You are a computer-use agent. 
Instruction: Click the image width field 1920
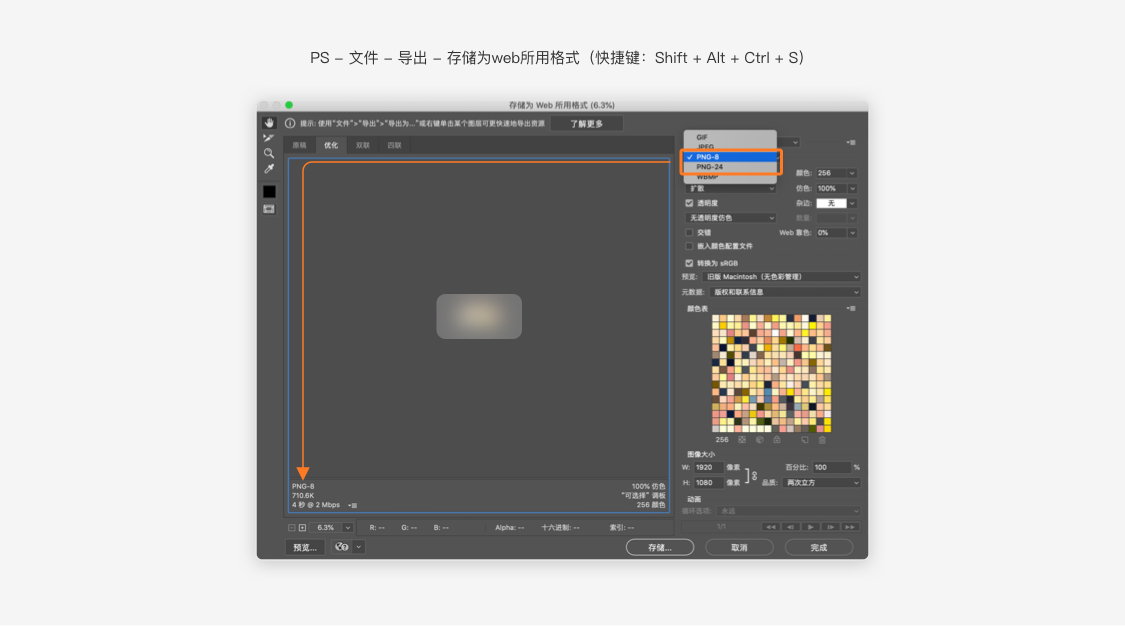[708, 468]
